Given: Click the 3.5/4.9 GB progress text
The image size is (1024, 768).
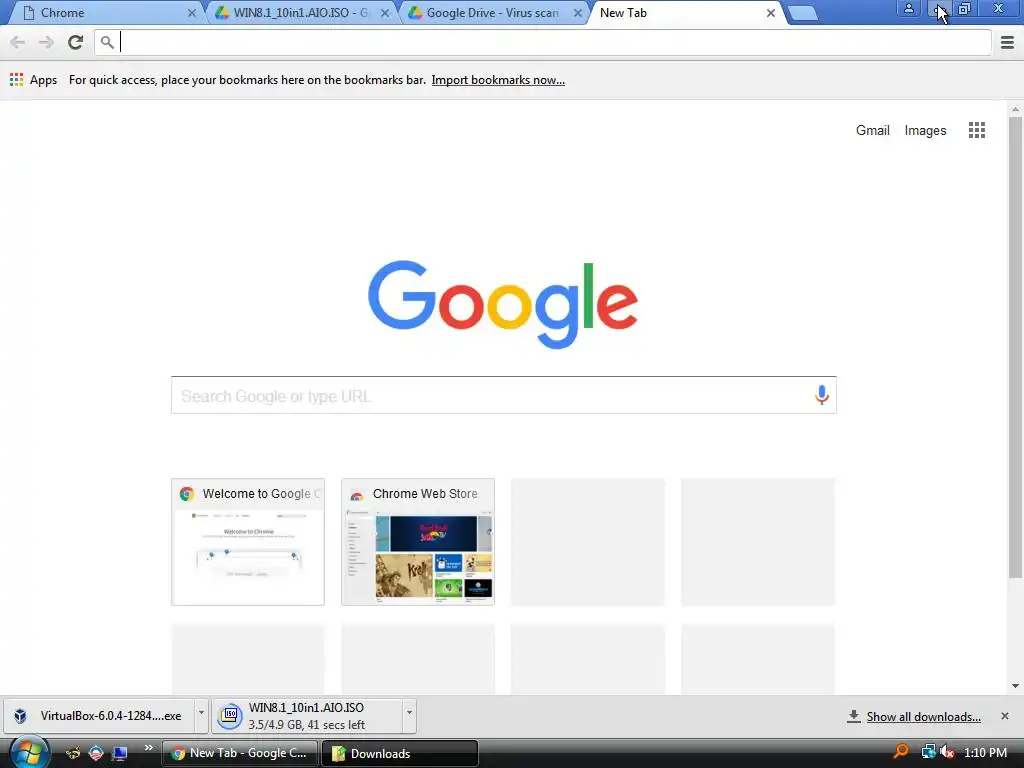Looking at the screenshot, I should coord(306,724).
